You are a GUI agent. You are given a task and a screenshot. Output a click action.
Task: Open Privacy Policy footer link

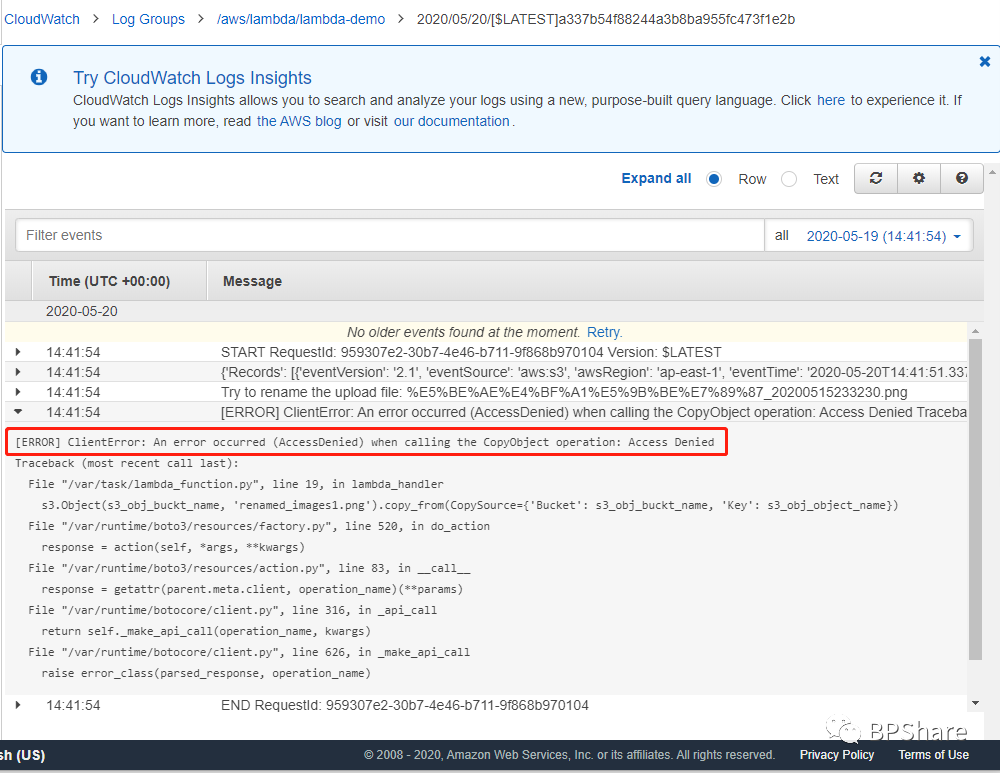tap(837, 755)
